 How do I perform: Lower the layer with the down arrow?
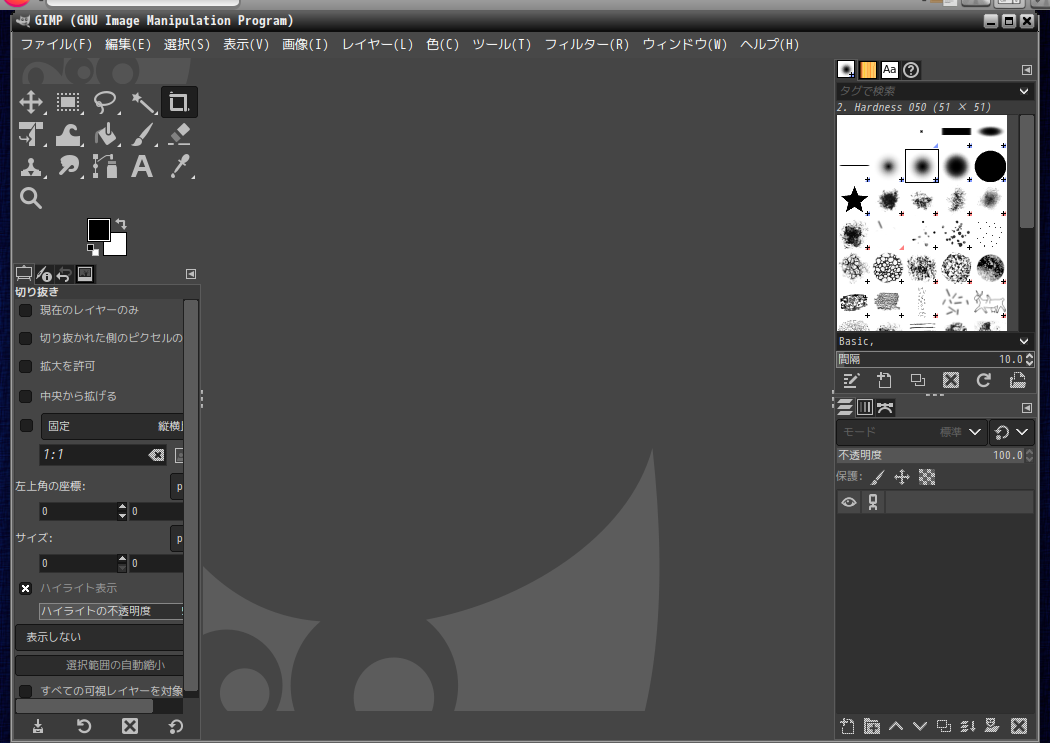click(x=920, y=726)
